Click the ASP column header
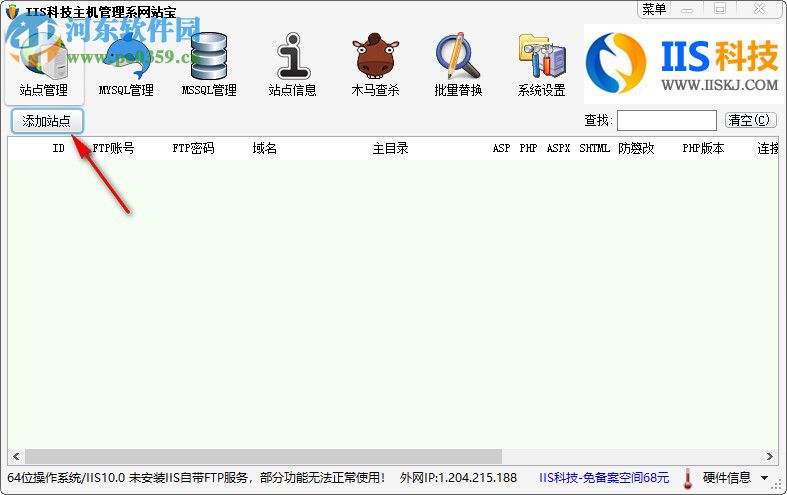Viewport: 787px width, 495px height. (x=501, y=148)
